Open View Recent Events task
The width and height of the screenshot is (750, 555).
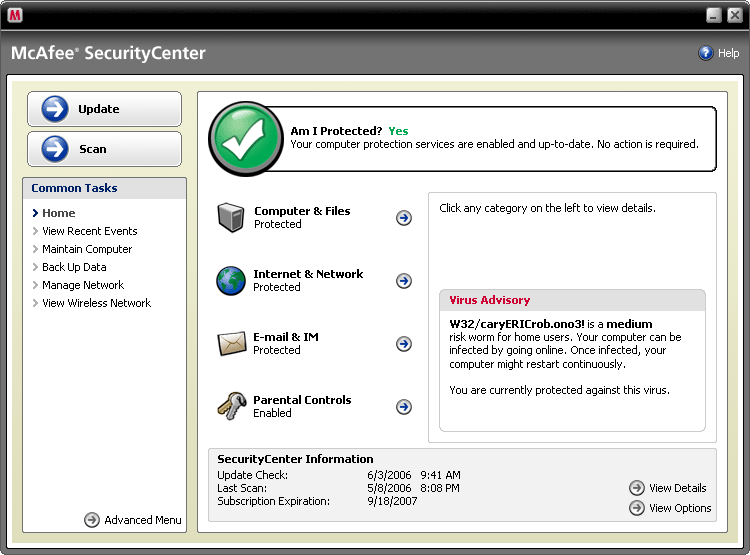pyautogui.click(x=89, y=231)
